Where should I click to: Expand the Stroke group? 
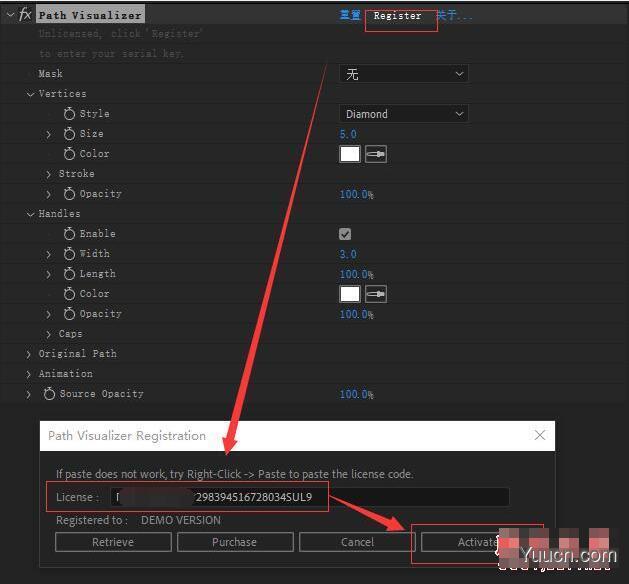click(49, 174)
